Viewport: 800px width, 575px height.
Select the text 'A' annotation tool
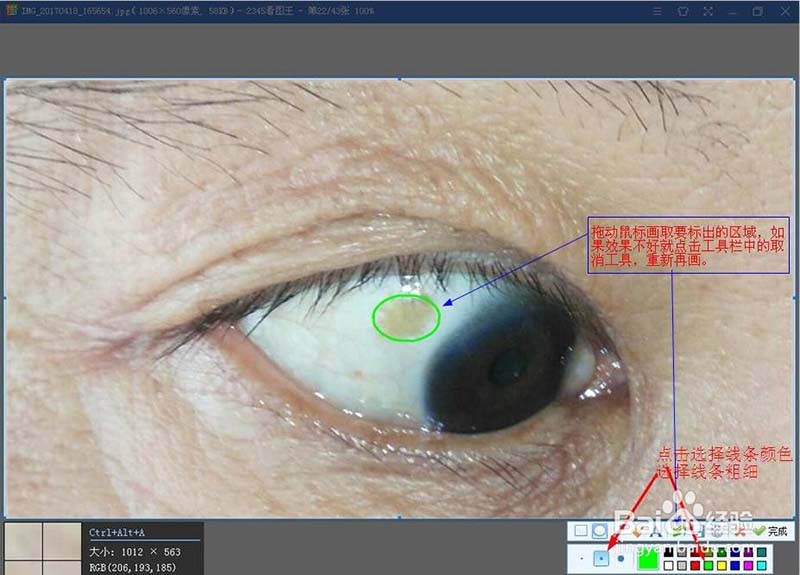point(657,532)
